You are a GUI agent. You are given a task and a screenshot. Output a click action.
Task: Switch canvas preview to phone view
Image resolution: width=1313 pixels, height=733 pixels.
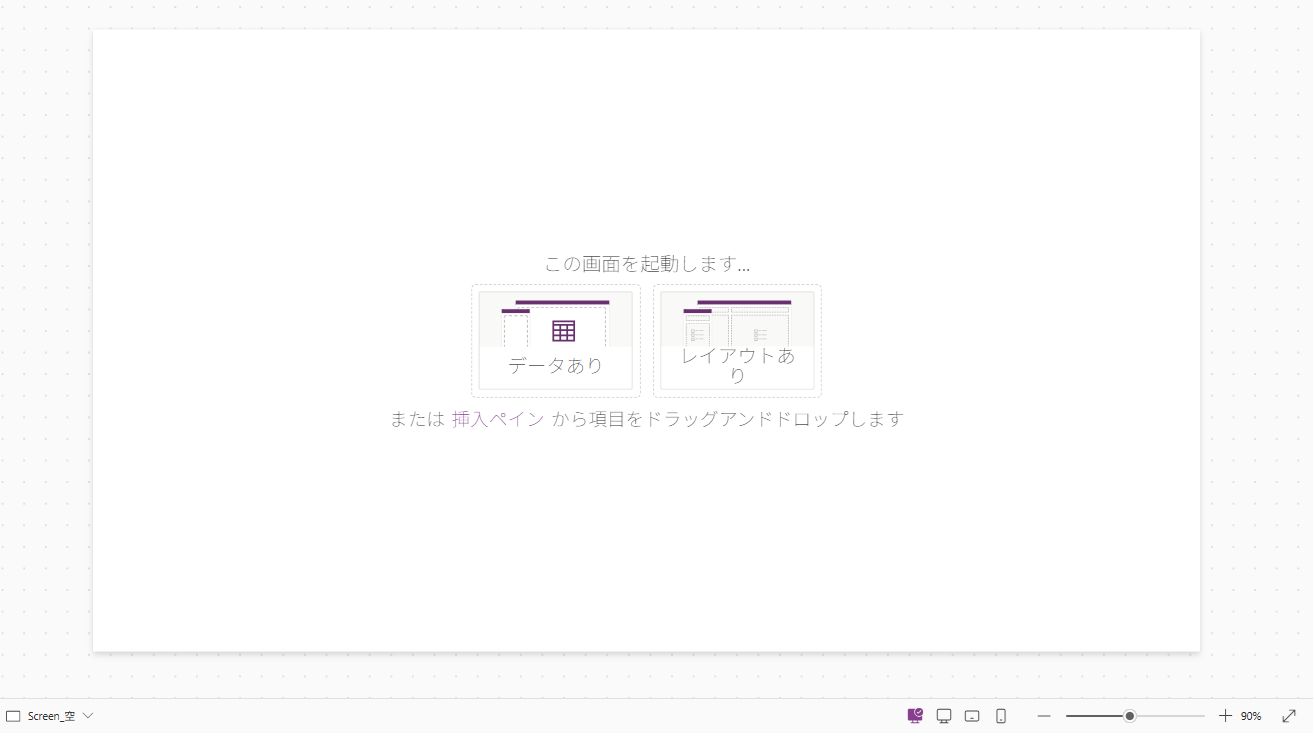(x=999, y=716)
